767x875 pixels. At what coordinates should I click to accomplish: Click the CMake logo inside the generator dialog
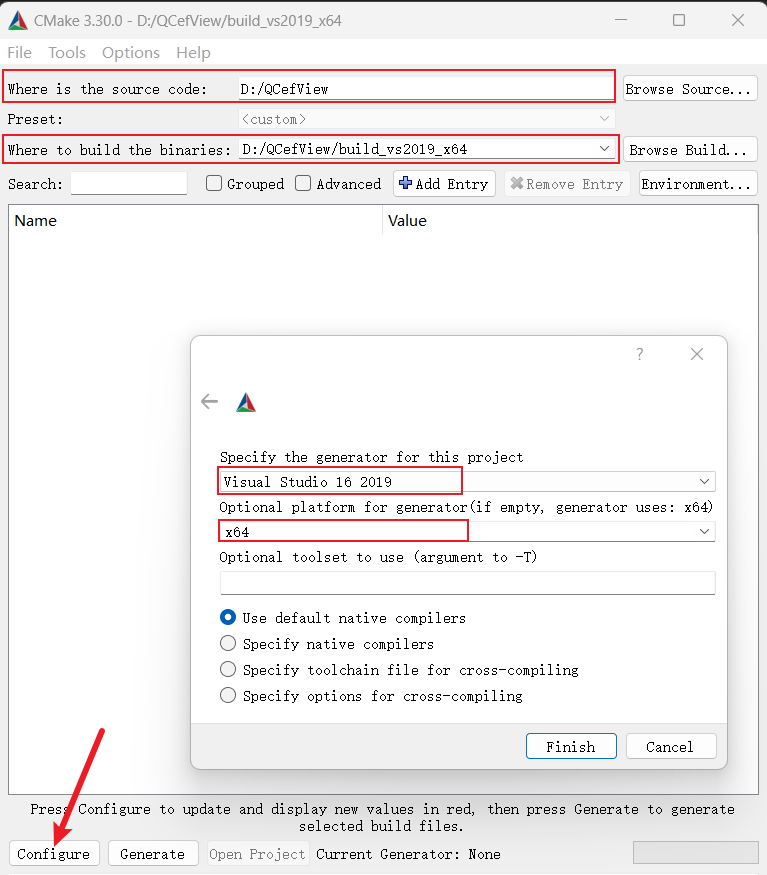click(246, 402)
